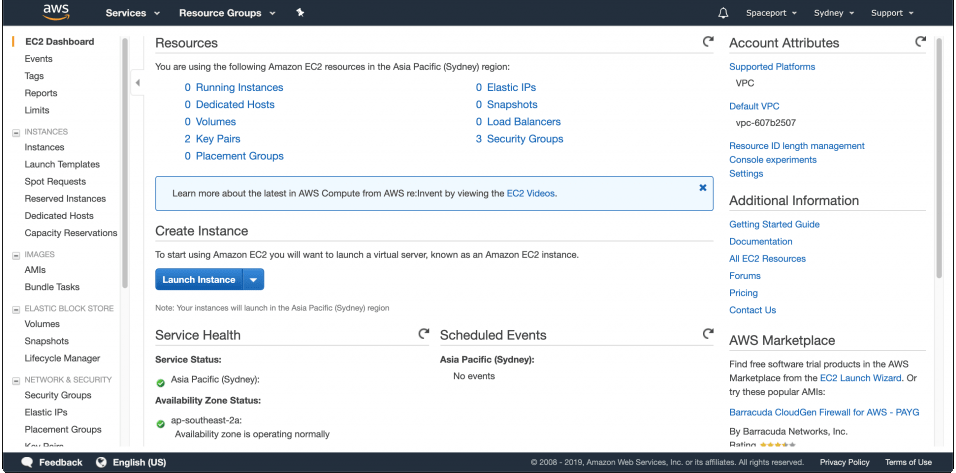Image resolution: width=956 pixels, height=473 pixels.
Task: Click the AWS logo home icon
Action: (x=56, y=12)
